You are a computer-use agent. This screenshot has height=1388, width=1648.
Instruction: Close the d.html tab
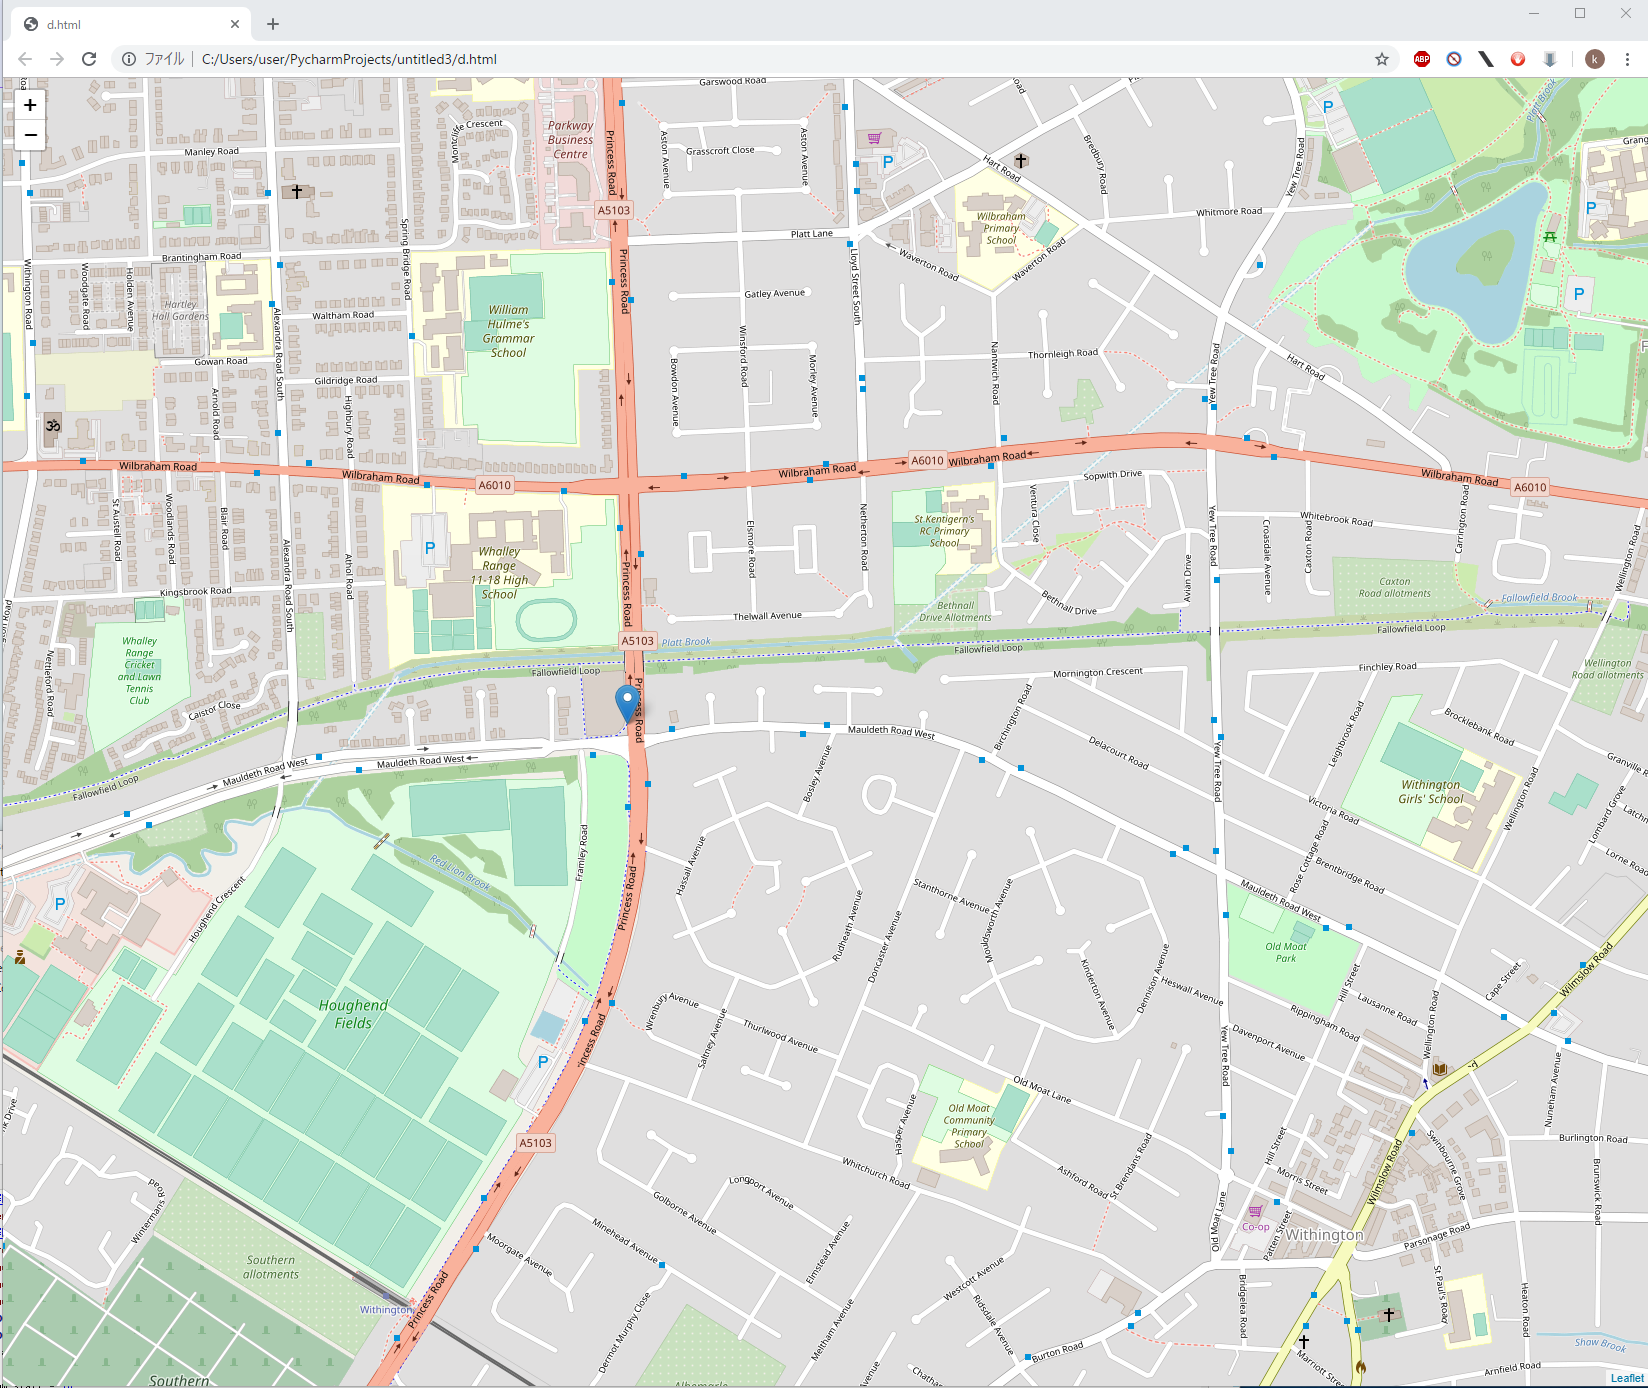(x=235, y=24)
